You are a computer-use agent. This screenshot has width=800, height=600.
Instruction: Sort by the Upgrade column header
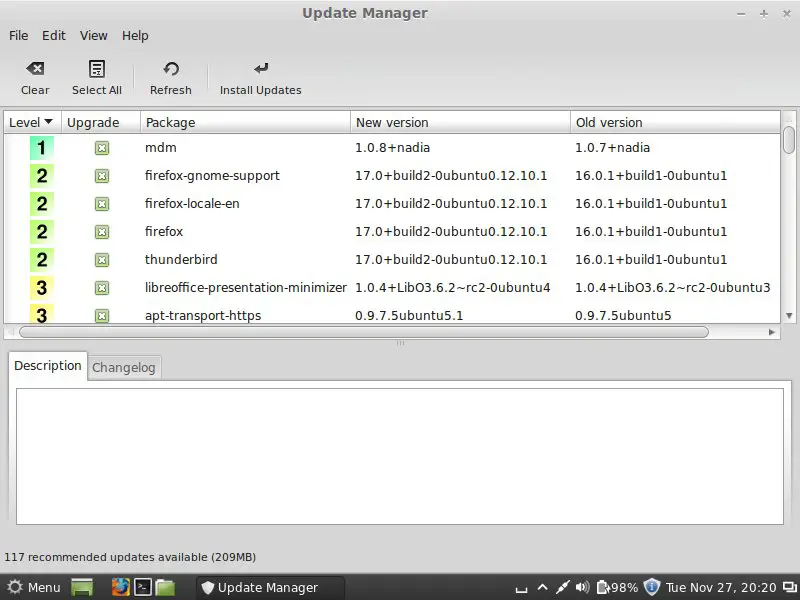101,122
